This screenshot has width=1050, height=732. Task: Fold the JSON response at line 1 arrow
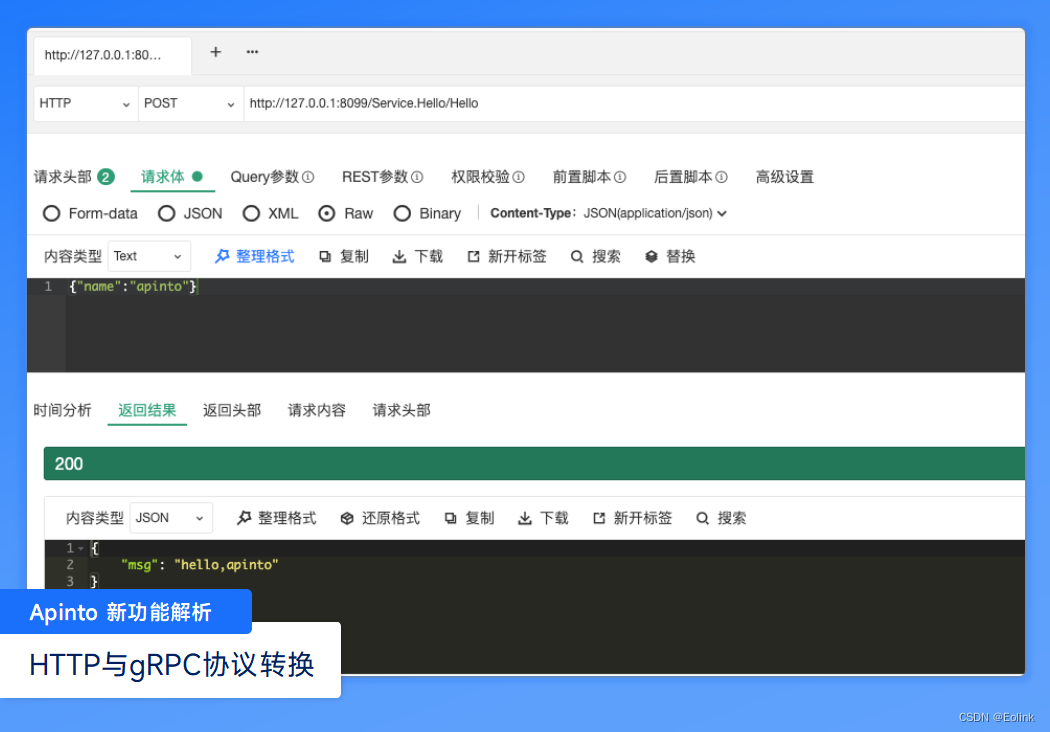point(81,548)
